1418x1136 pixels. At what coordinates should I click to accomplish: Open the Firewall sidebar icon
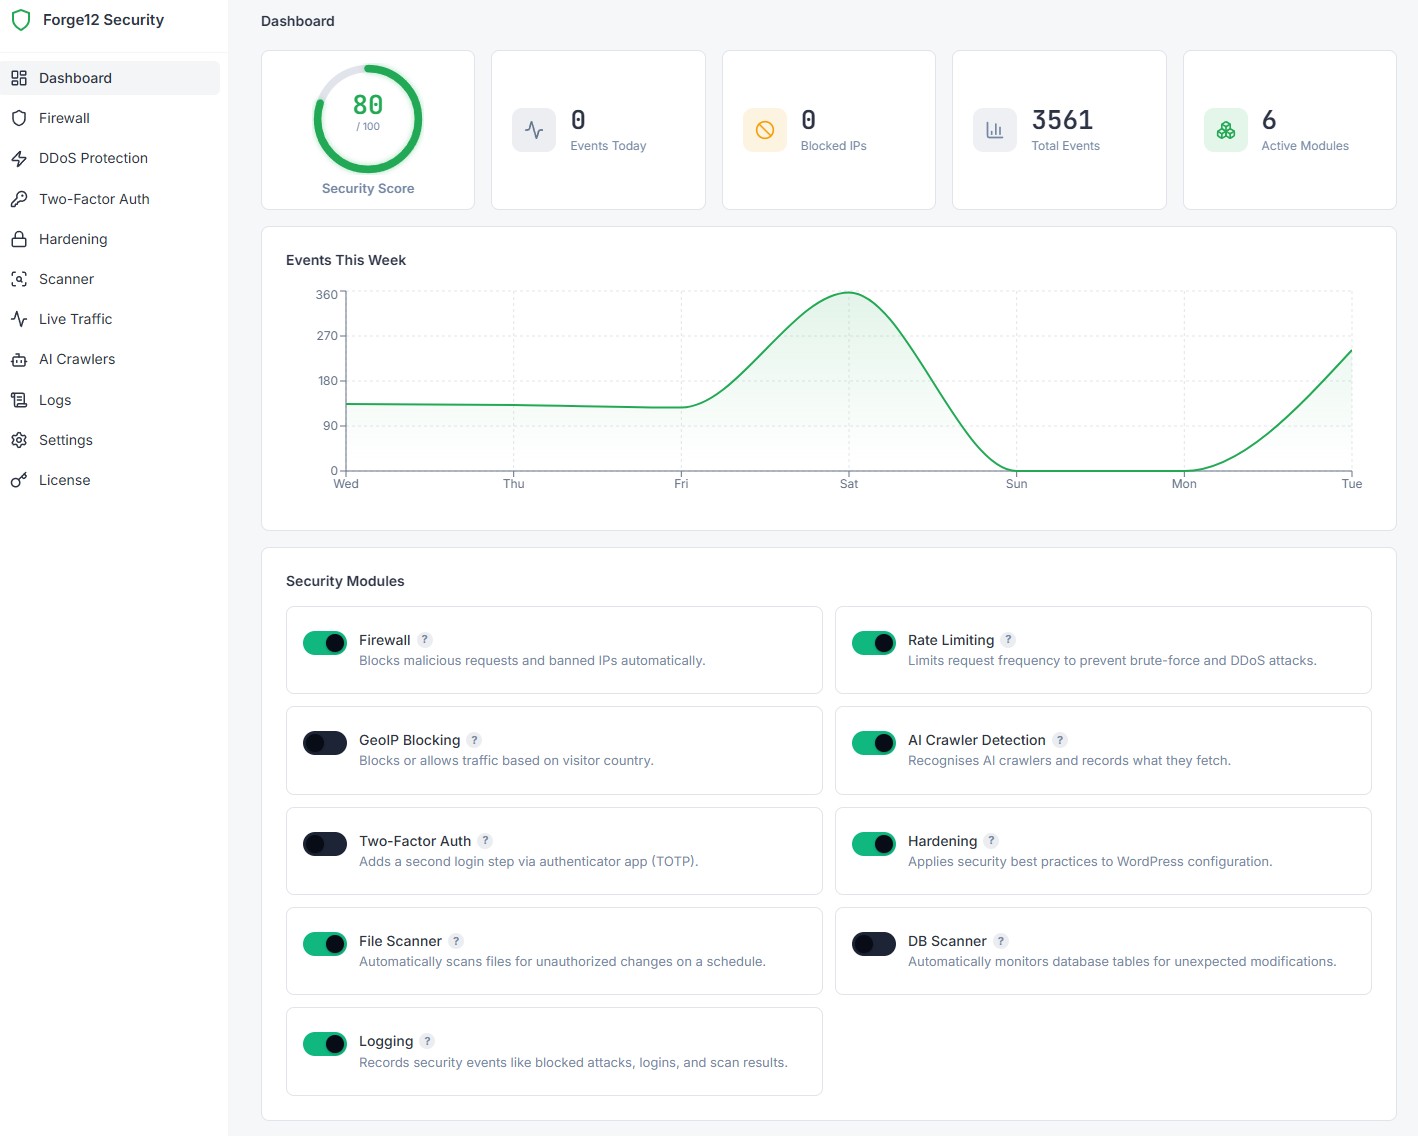[19, 118]
